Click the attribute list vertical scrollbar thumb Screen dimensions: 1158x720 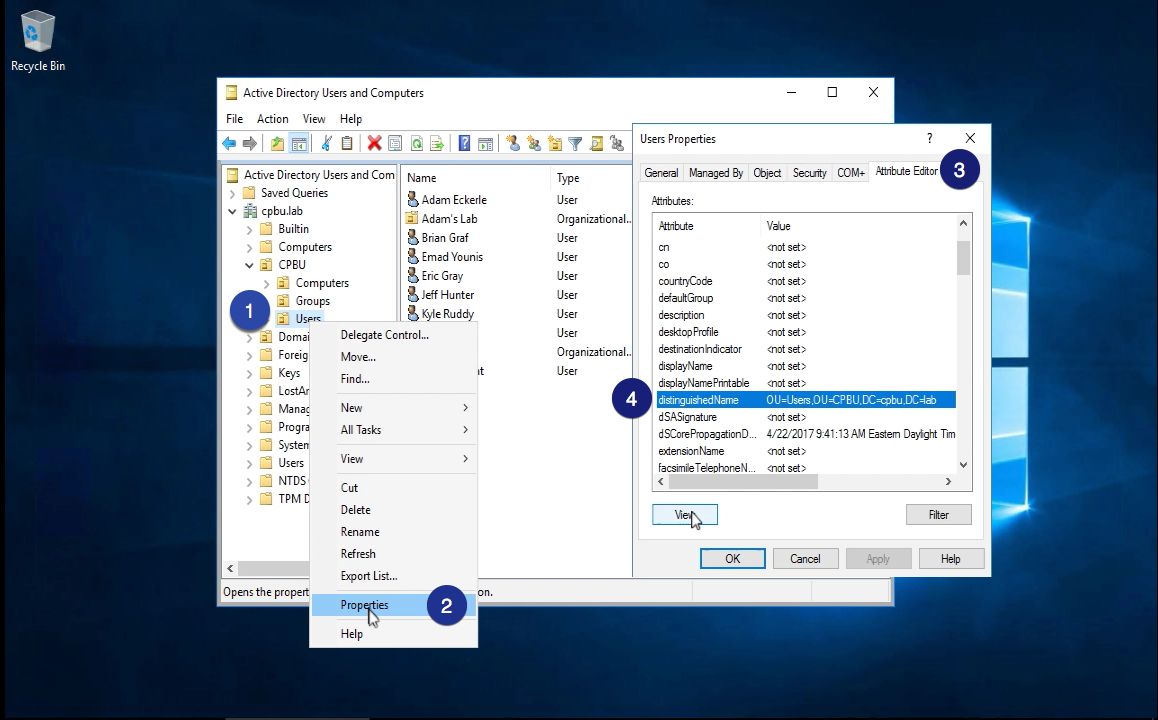tap(963, 257)
